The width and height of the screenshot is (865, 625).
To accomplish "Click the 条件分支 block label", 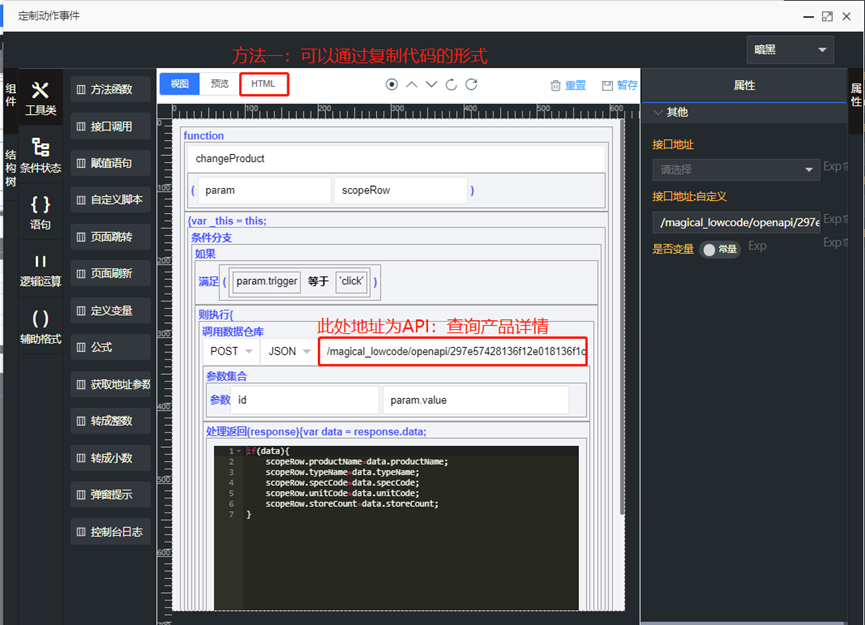I will point(211,238).
